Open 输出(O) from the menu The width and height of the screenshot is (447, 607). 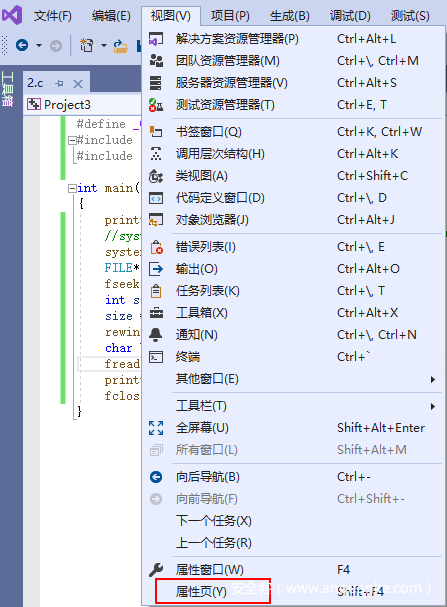click(x=293, y=269)
